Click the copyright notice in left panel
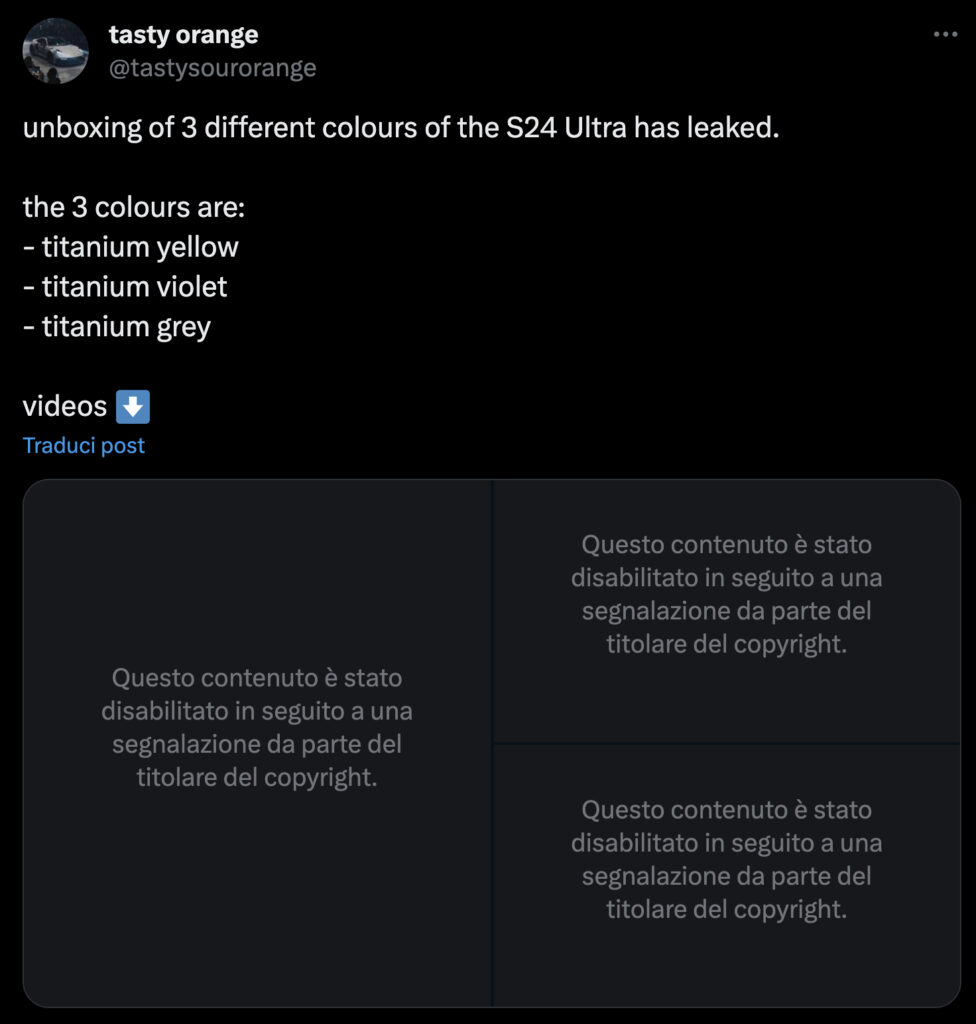976x1024 pixels. (257, 727)
